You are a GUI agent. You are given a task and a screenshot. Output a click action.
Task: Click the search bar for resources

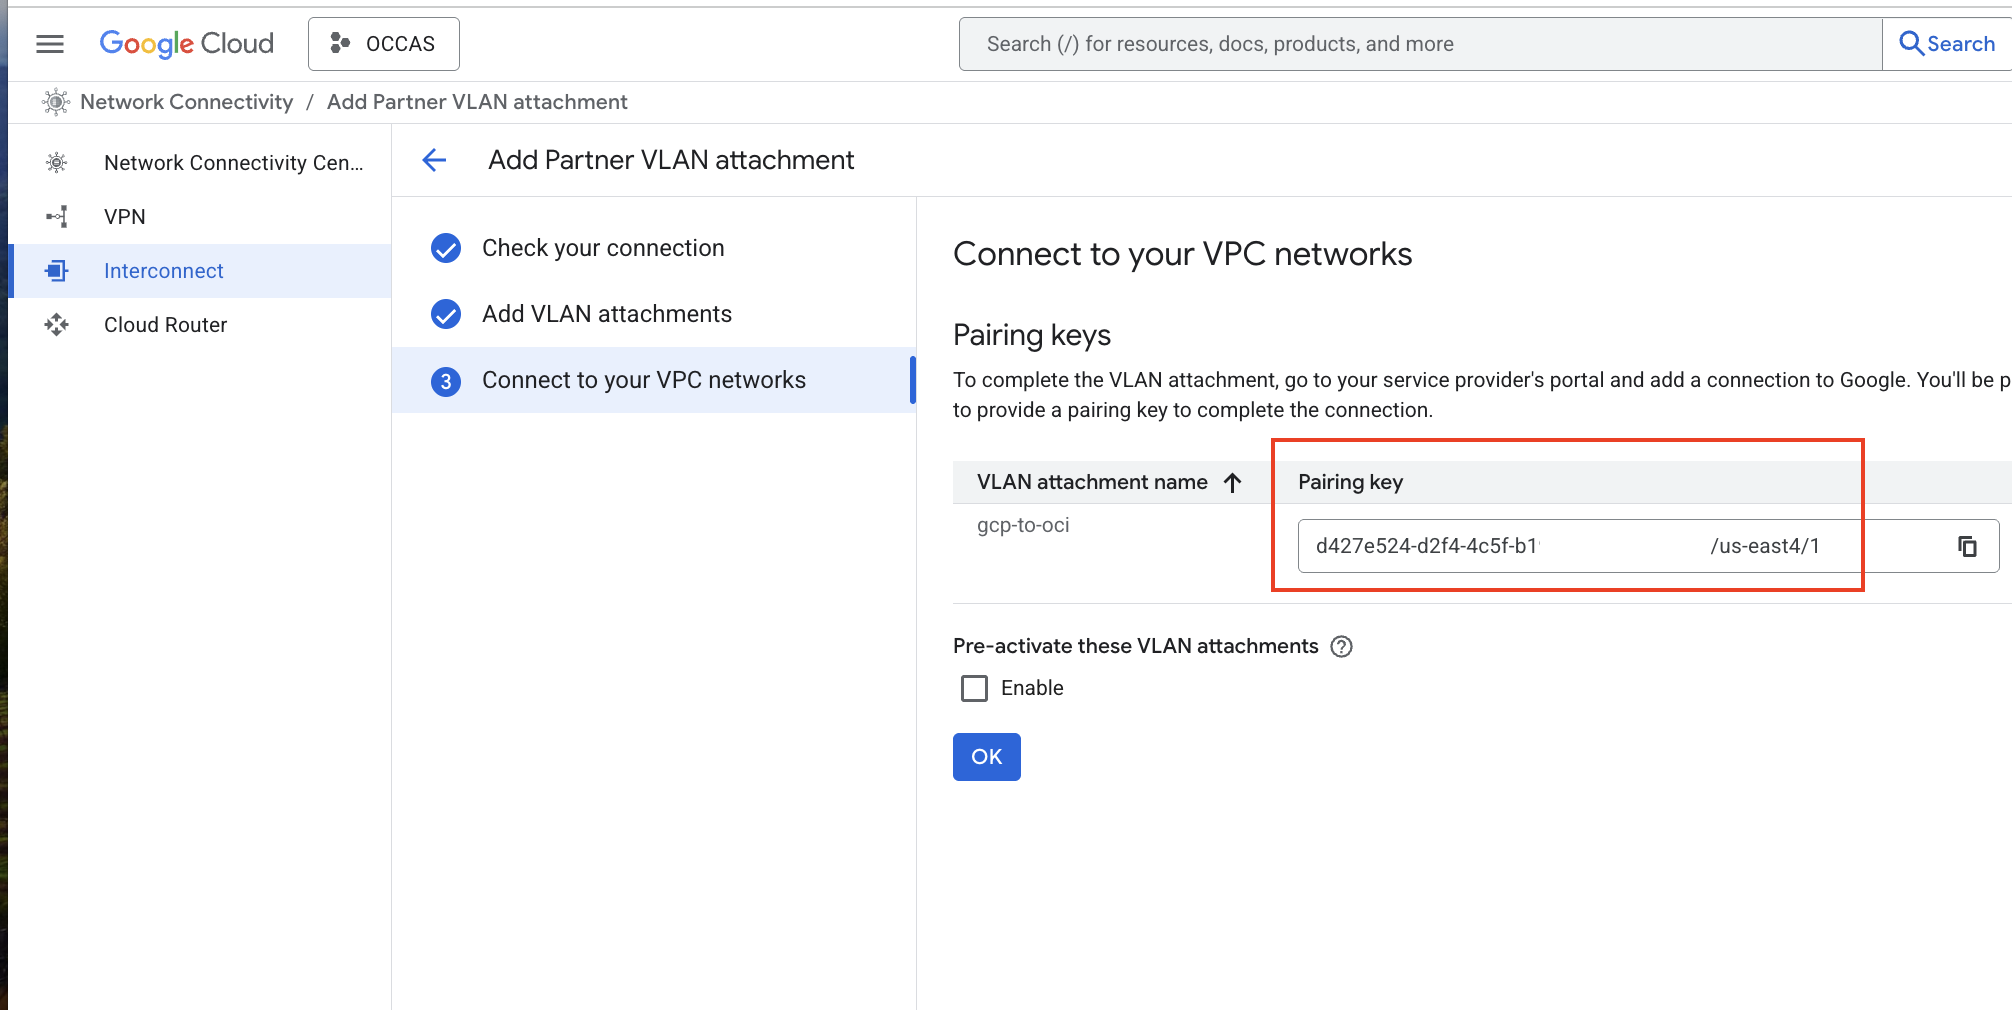click(1420, 44)
